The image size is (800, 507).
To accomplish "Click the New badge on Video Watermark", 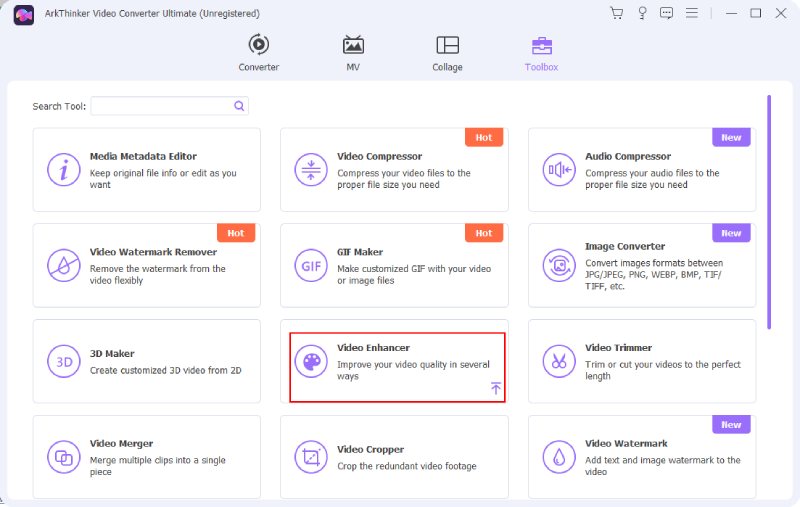I will click(x=731, y=425).
